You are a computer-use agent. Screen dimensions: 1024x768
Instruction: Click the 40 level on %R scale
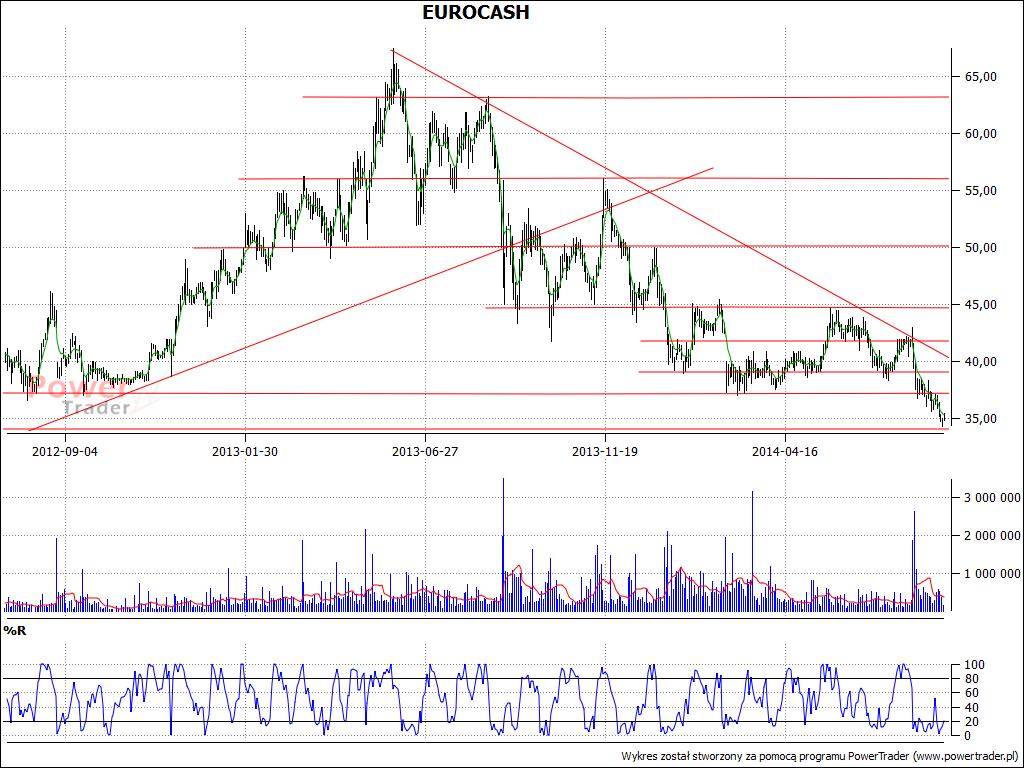[x=972, y=707]
